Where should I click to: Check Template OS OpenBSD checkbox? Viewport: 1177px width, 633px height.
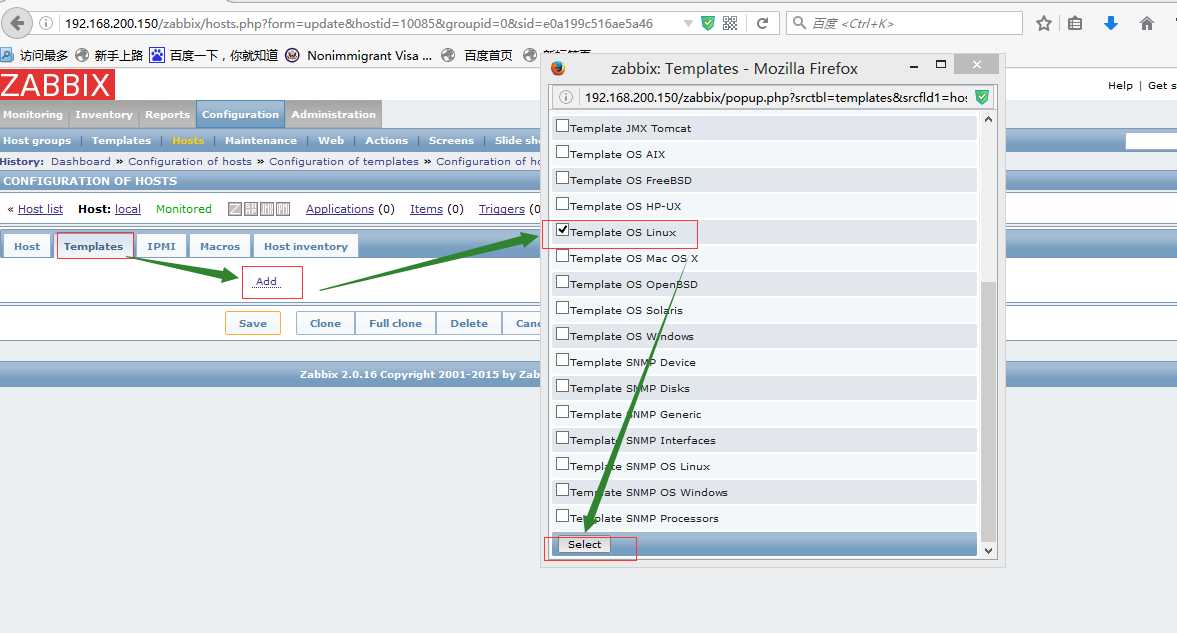[x=562, y=282]
